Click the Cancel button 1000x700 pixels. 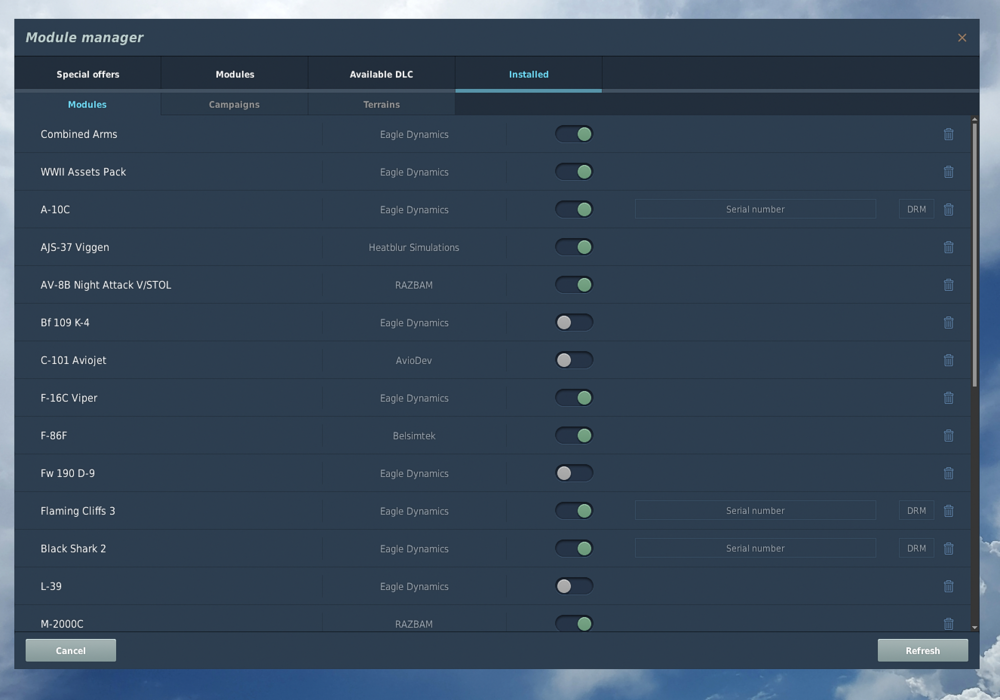click(71, 650)
